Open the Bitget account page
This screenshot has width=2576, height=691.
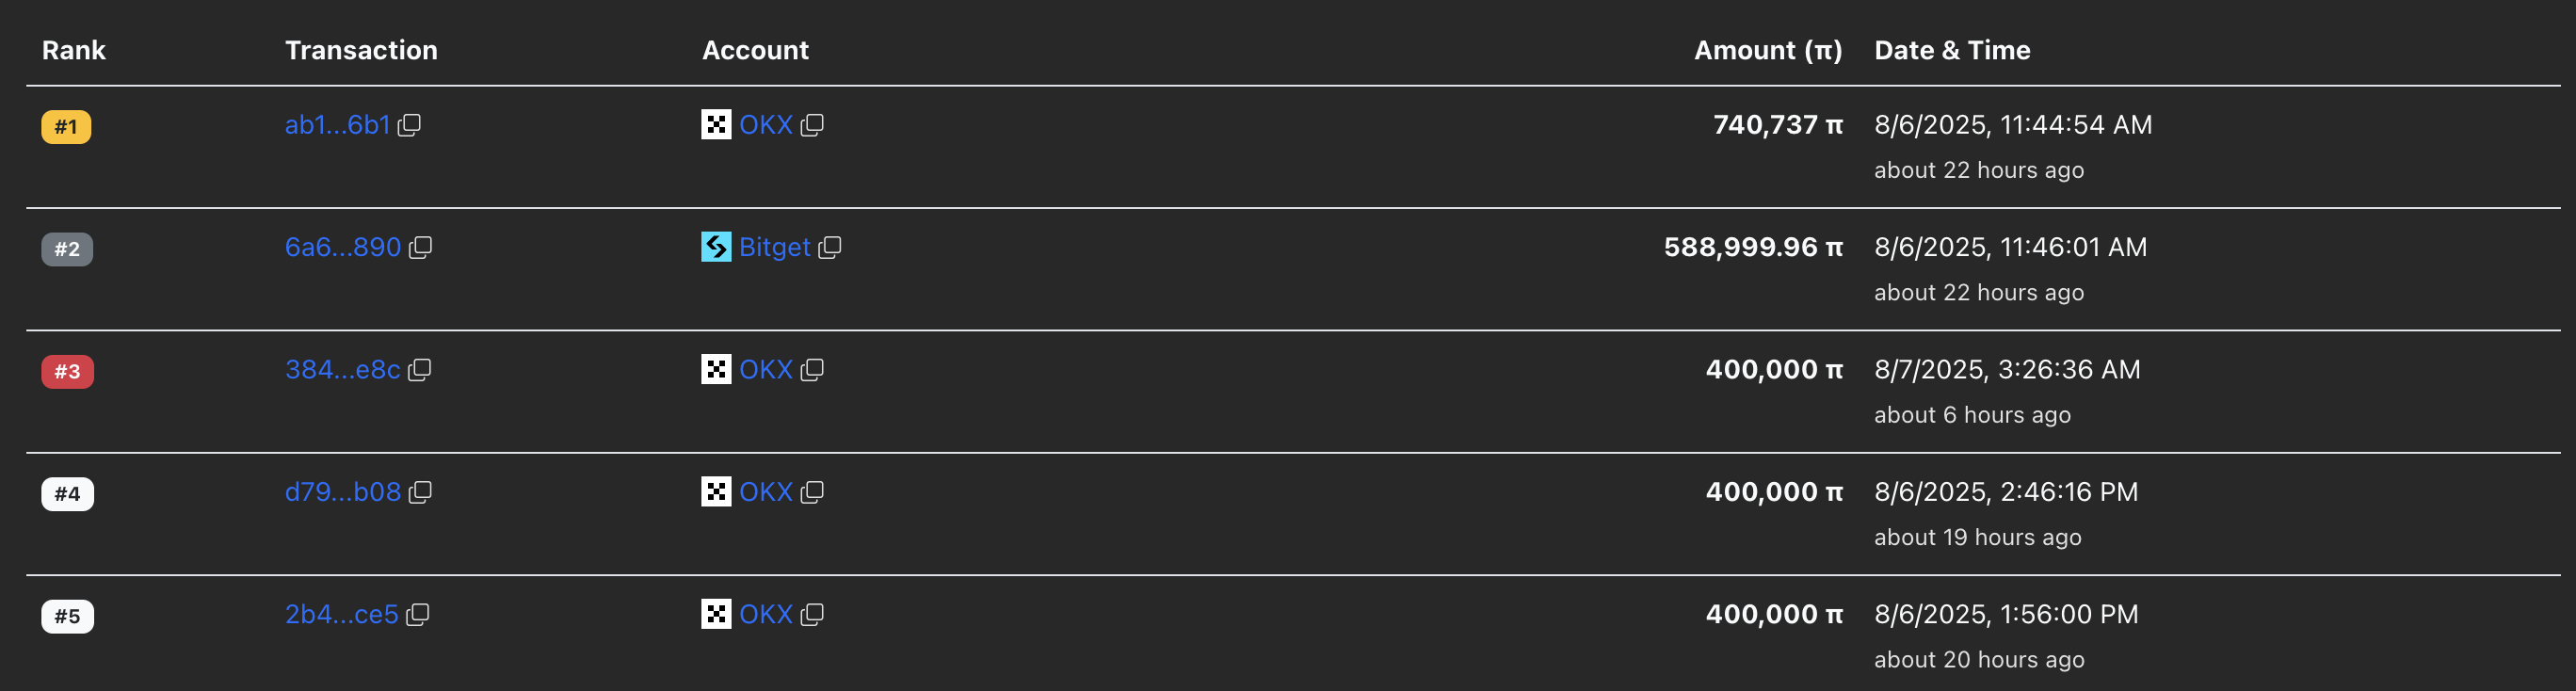coord(774,247)
